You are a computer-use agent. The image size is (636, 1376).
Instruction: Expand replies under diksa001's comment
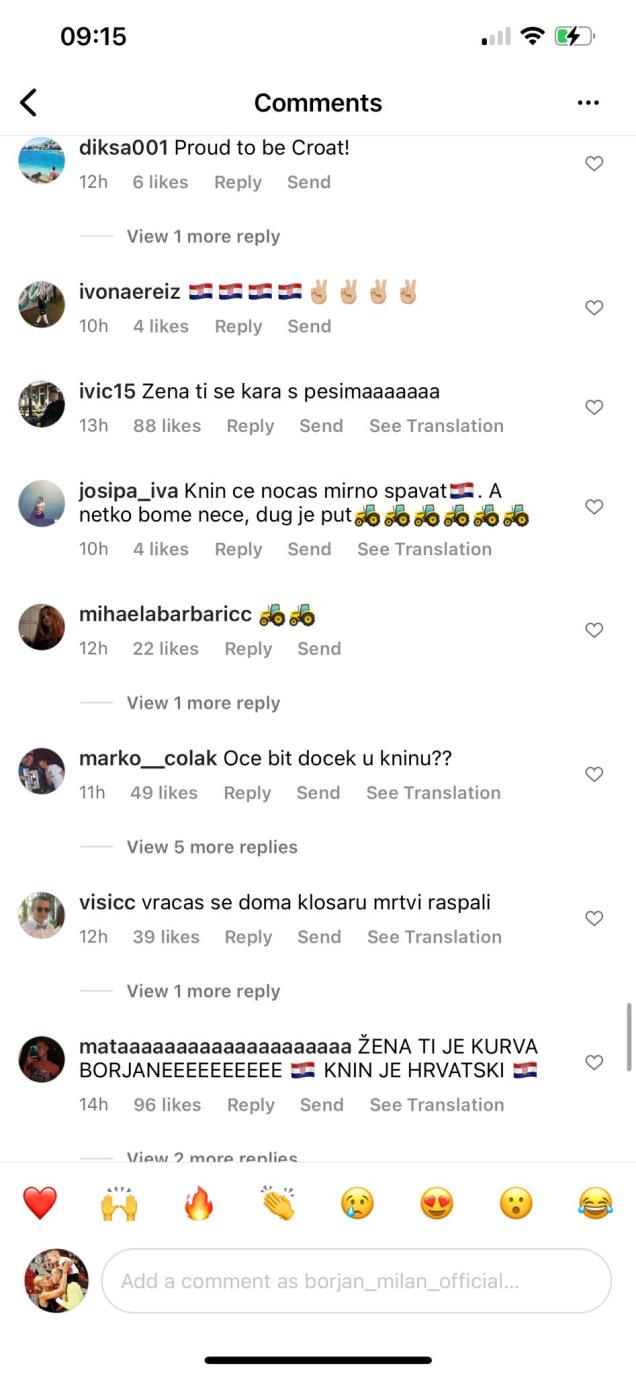click(x=203, y=236)
